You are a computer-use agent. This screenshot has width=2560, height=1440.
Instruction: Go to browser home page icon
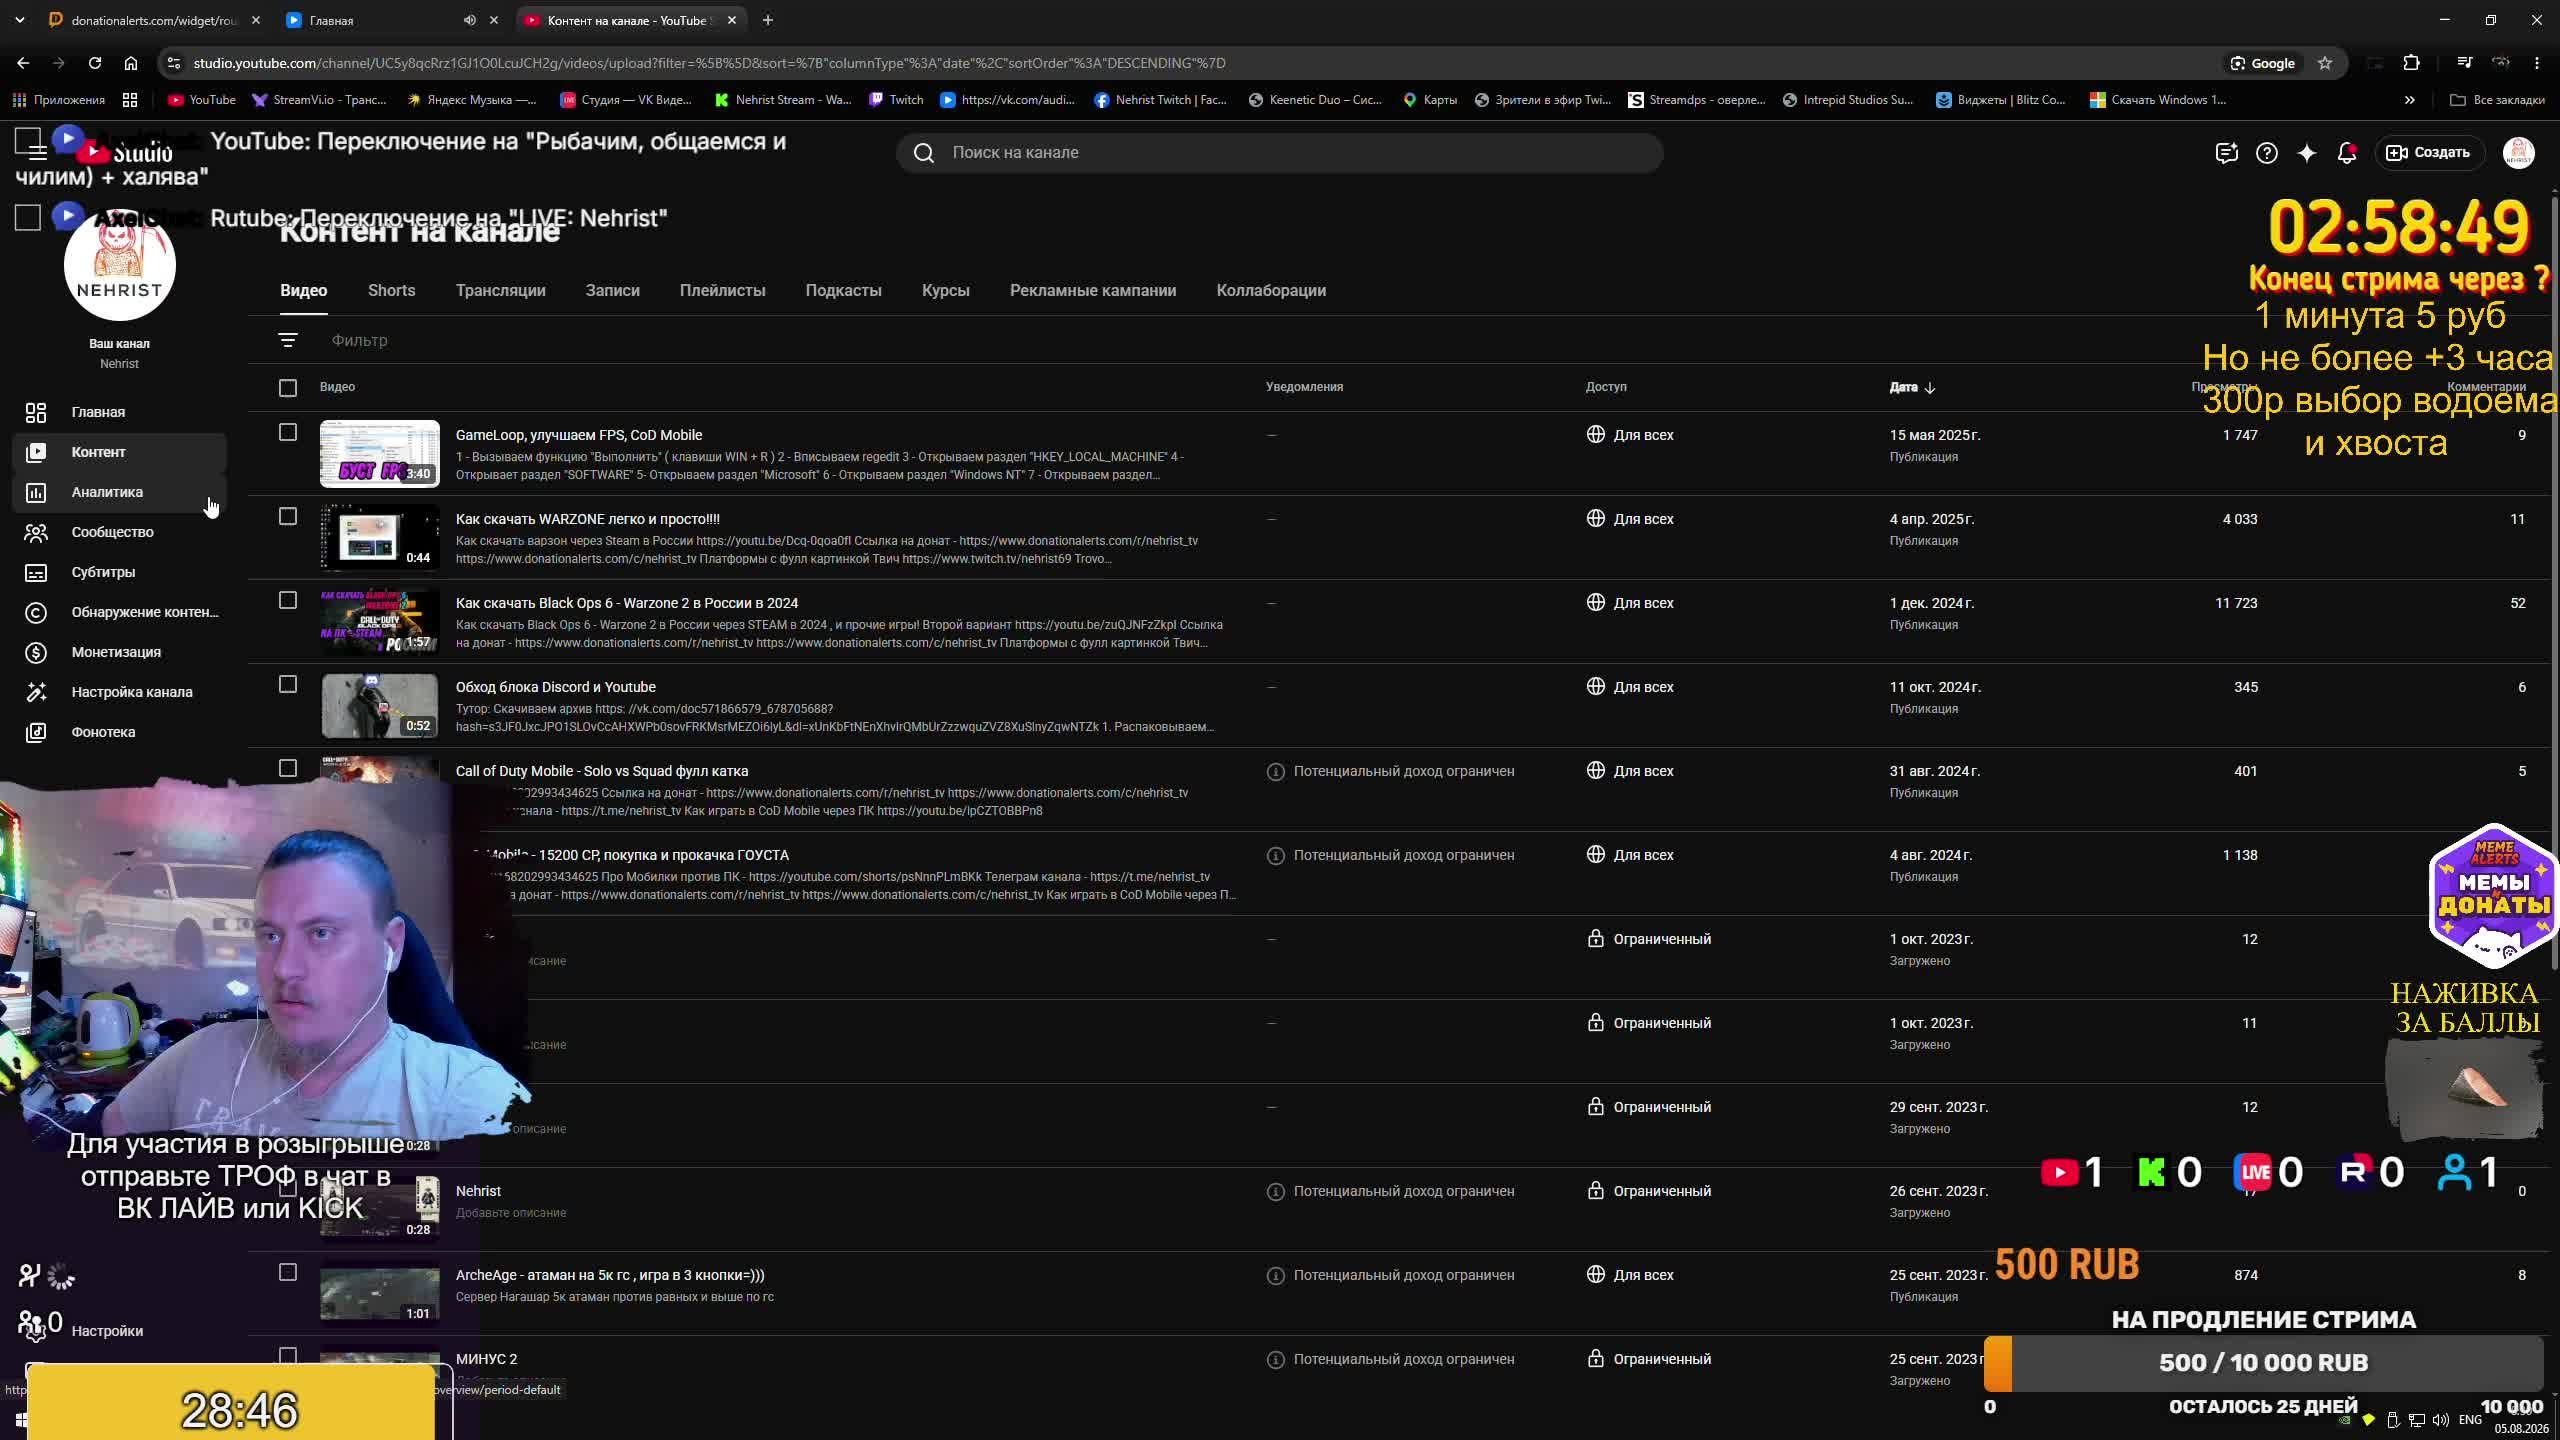coord(131,63)
